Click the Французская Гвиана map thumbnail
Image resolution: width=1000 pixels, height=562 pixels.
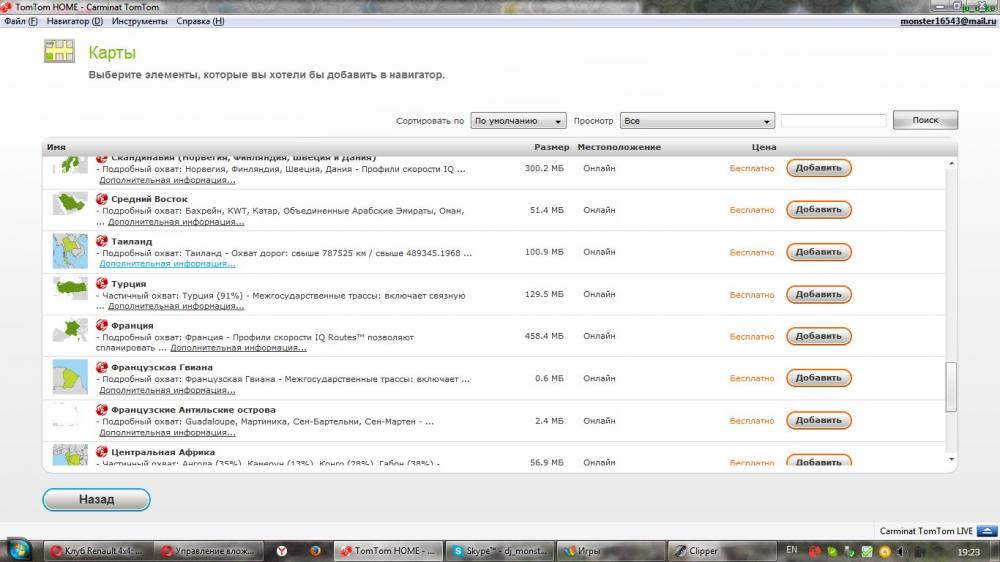[70, 377]
